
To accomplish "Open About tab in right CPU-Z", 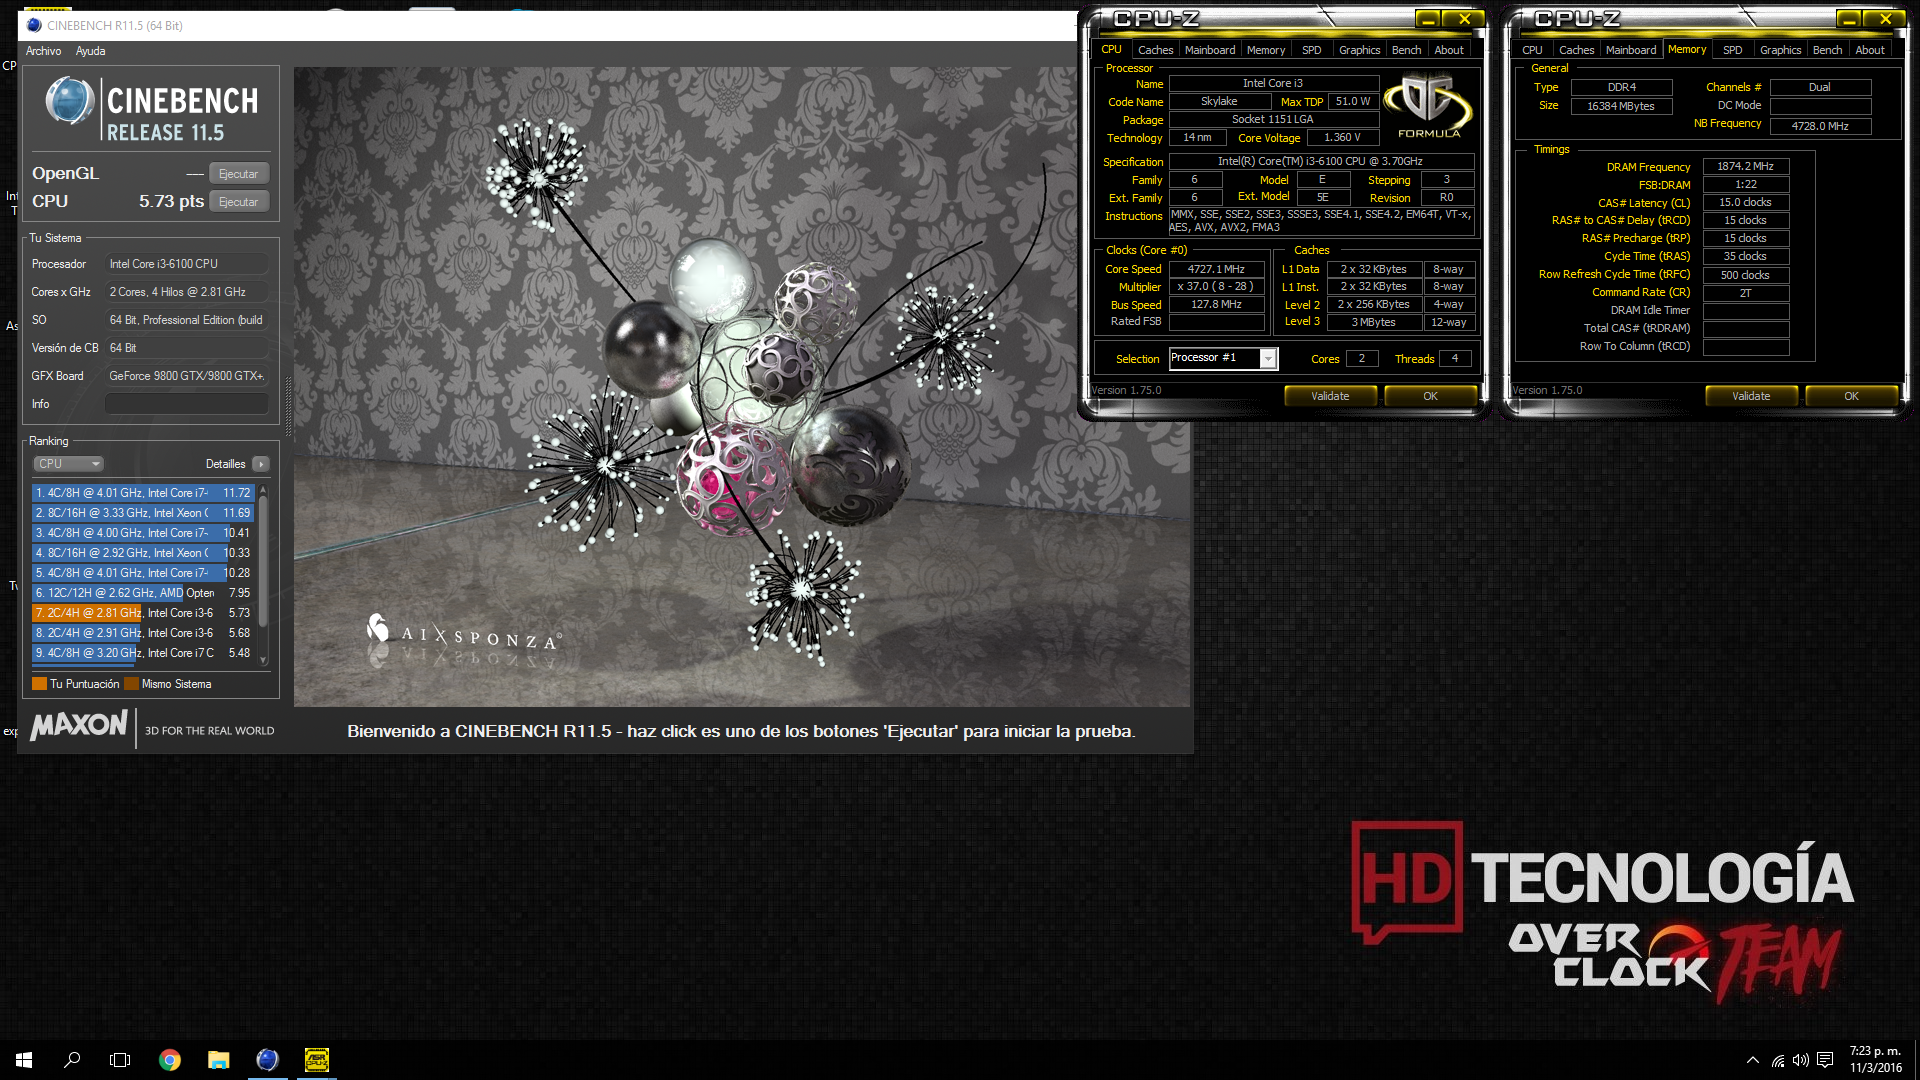I will [1870, 50].
